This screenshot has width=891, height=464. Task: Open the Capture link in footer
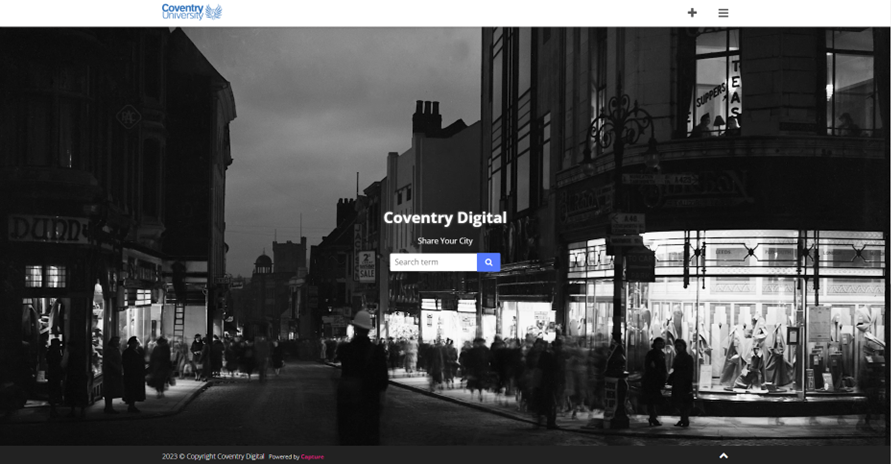click(313, 457)
